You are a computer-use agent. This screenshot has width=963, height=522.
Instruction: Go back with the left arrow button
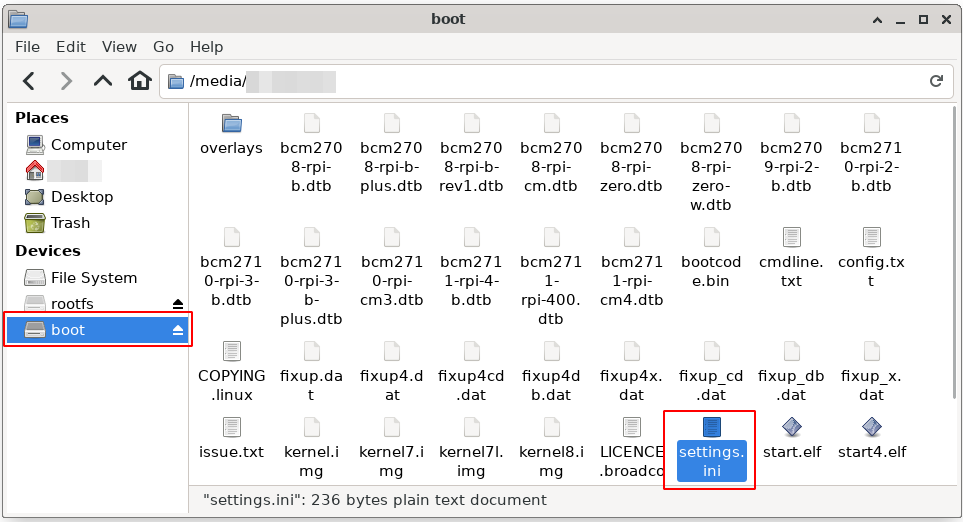click(29, 81)
